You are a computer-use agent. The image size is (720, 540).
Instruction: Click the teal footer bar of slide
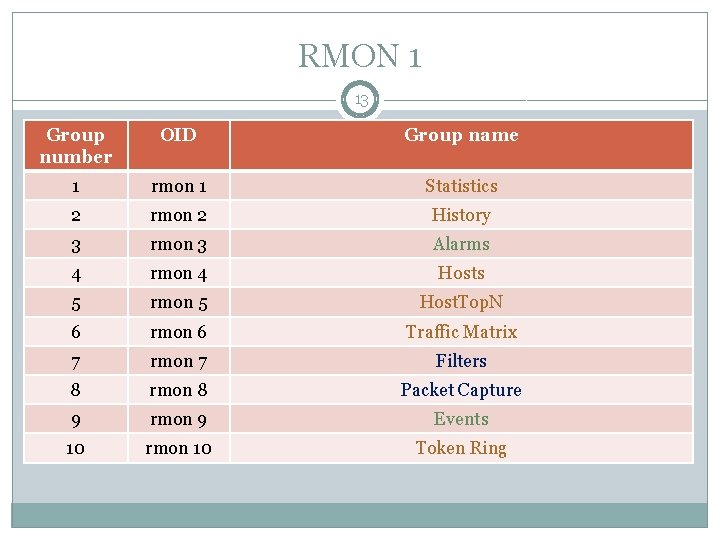coord(360,515)
